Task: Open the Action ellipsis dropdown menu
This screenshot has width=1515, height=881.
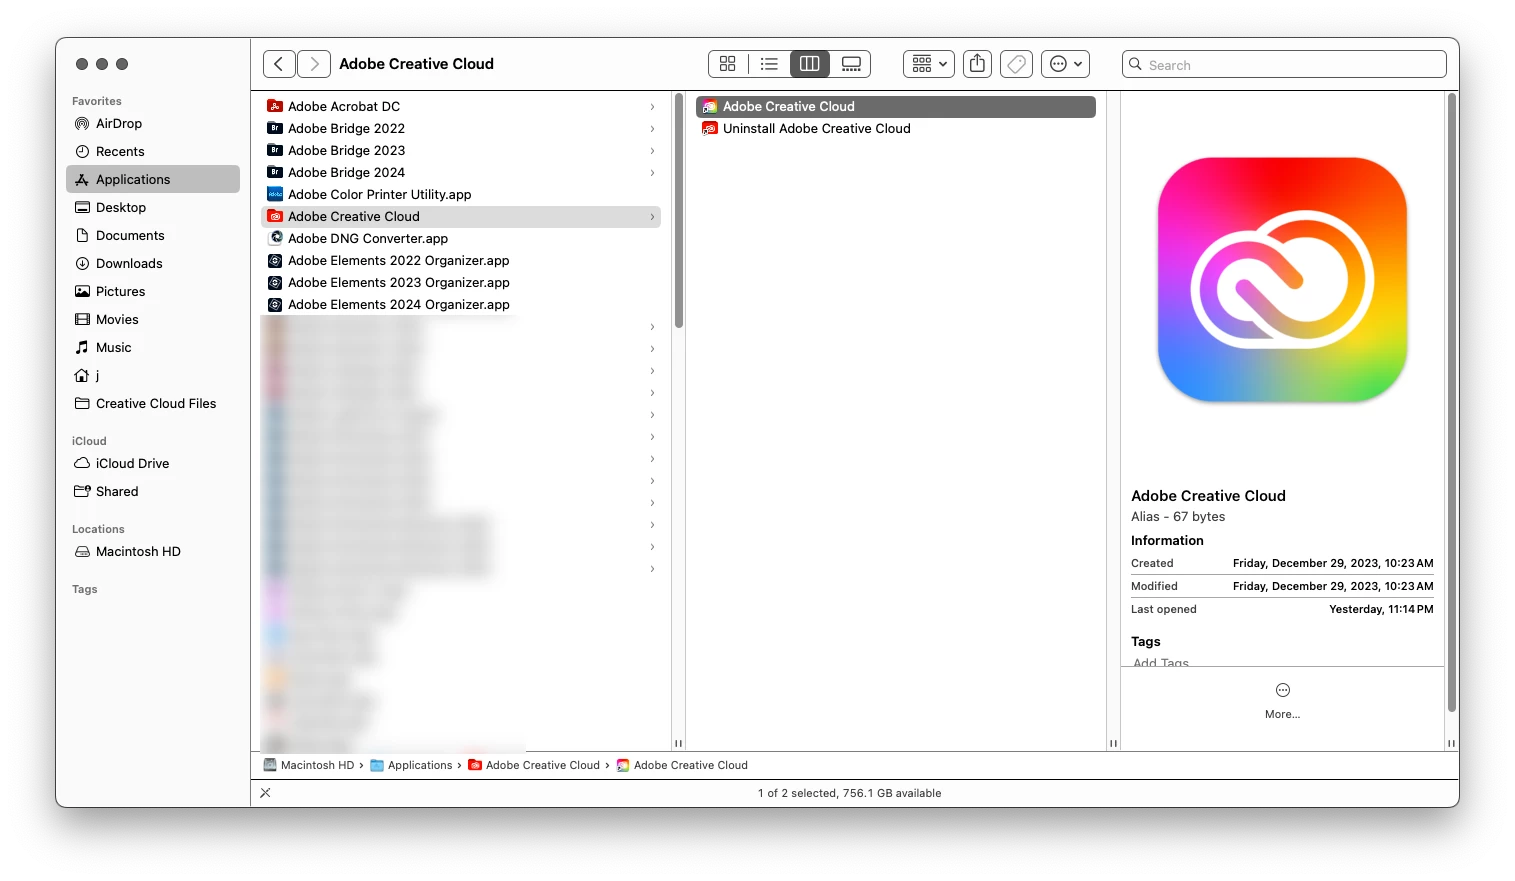Action: [x=1065, y=64]
